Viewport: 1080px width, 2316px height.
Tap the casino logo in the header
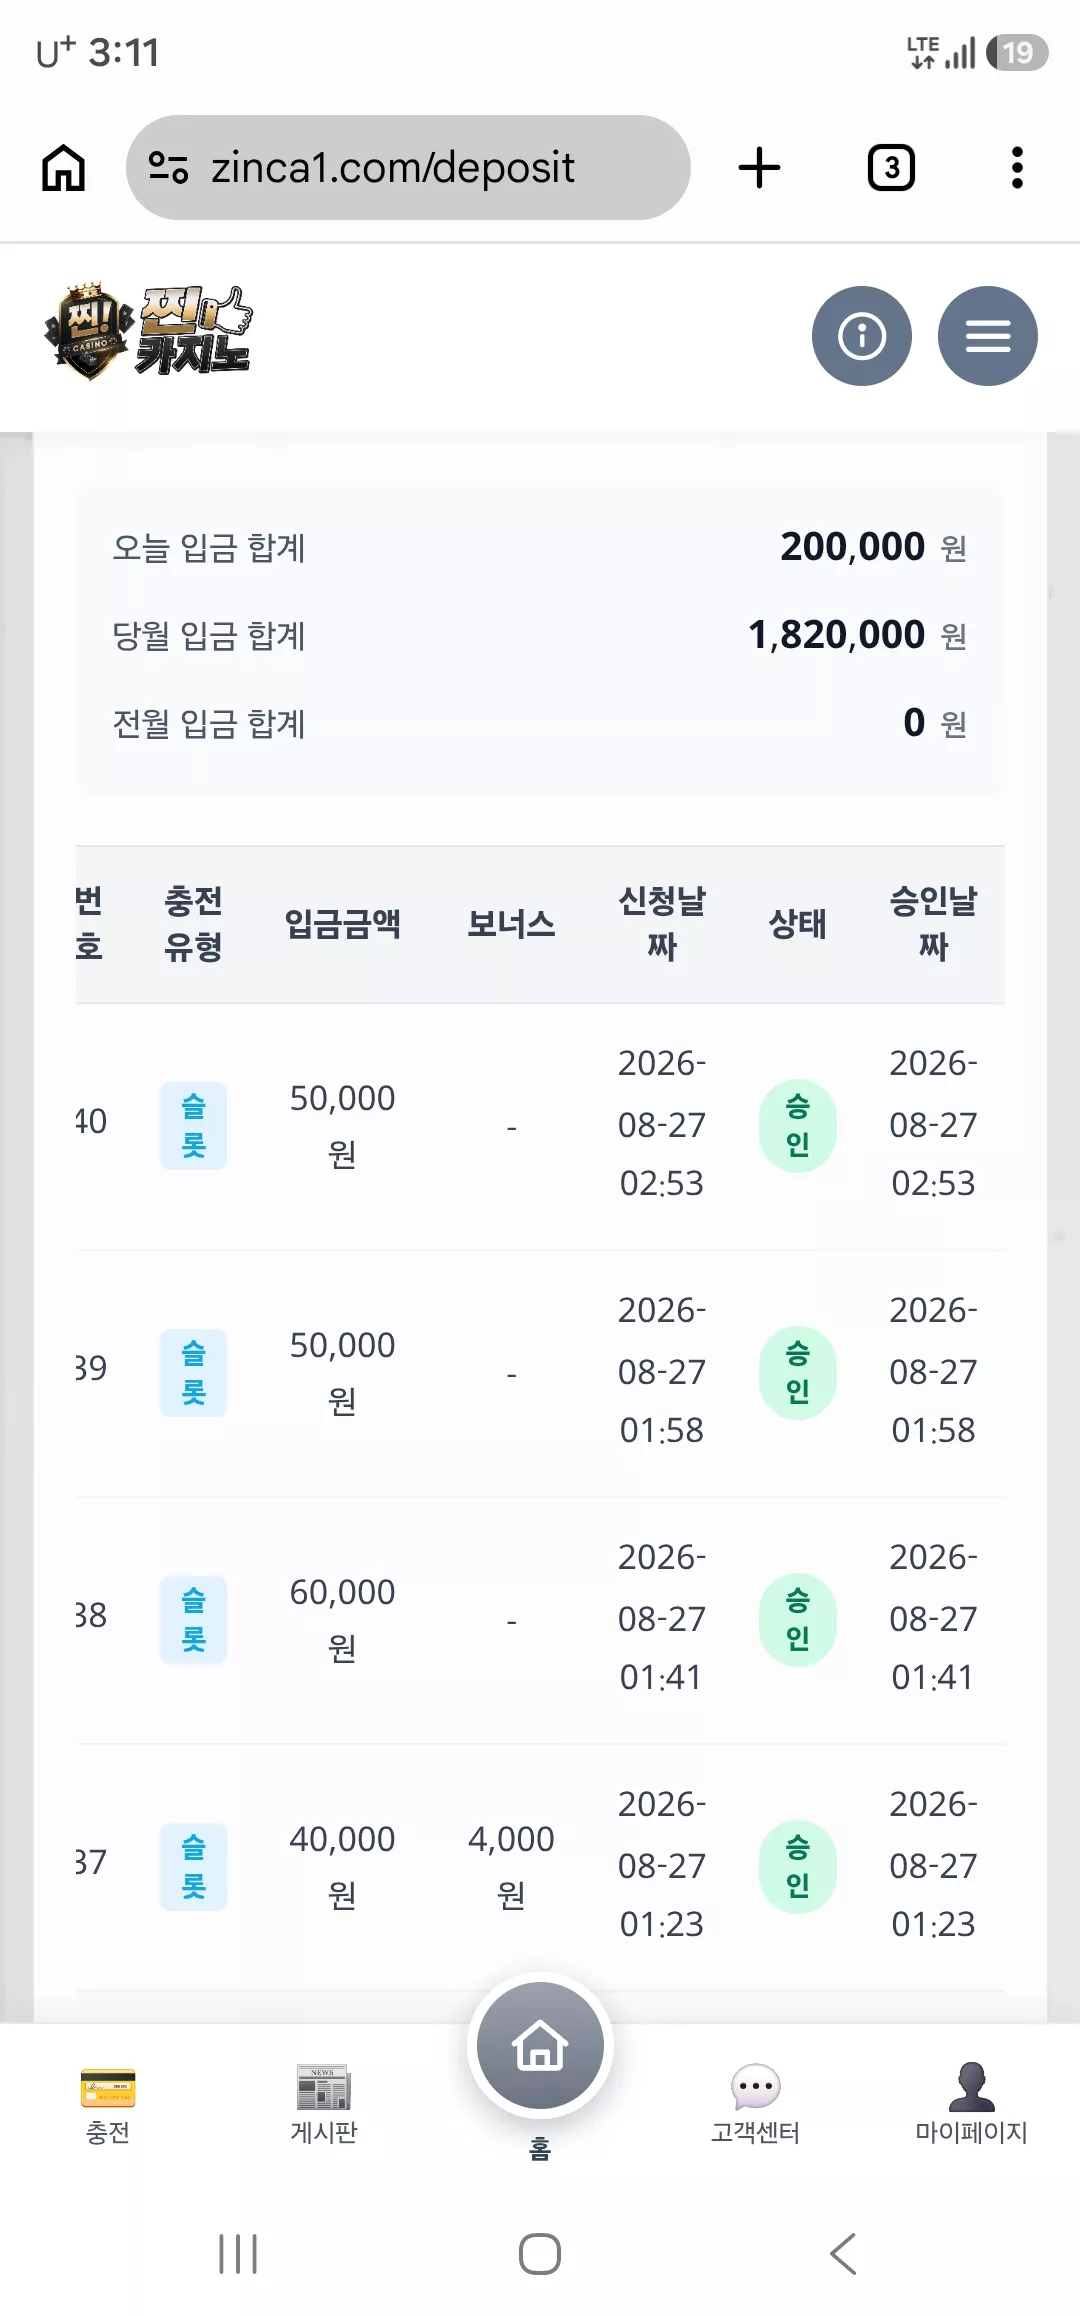(x=148, y=332)
